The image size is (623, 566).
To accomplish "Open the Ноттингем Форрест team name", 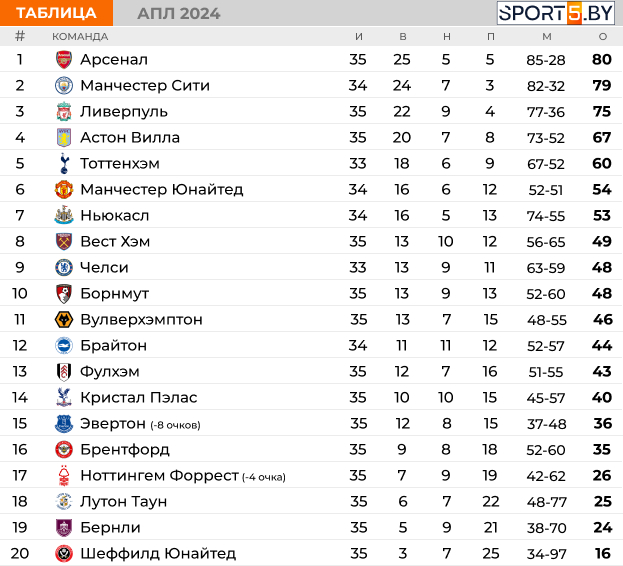I will [159, 475].
